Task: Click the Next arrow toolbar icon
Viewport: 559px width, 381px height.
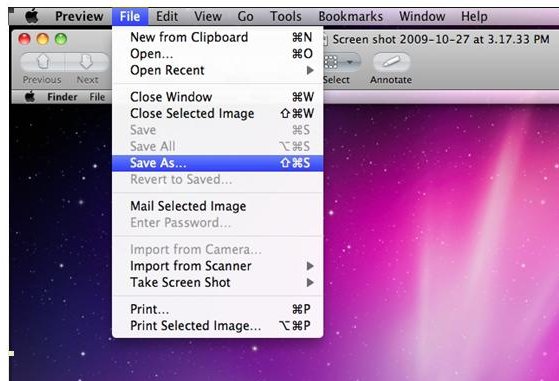Action: point(87,62)
